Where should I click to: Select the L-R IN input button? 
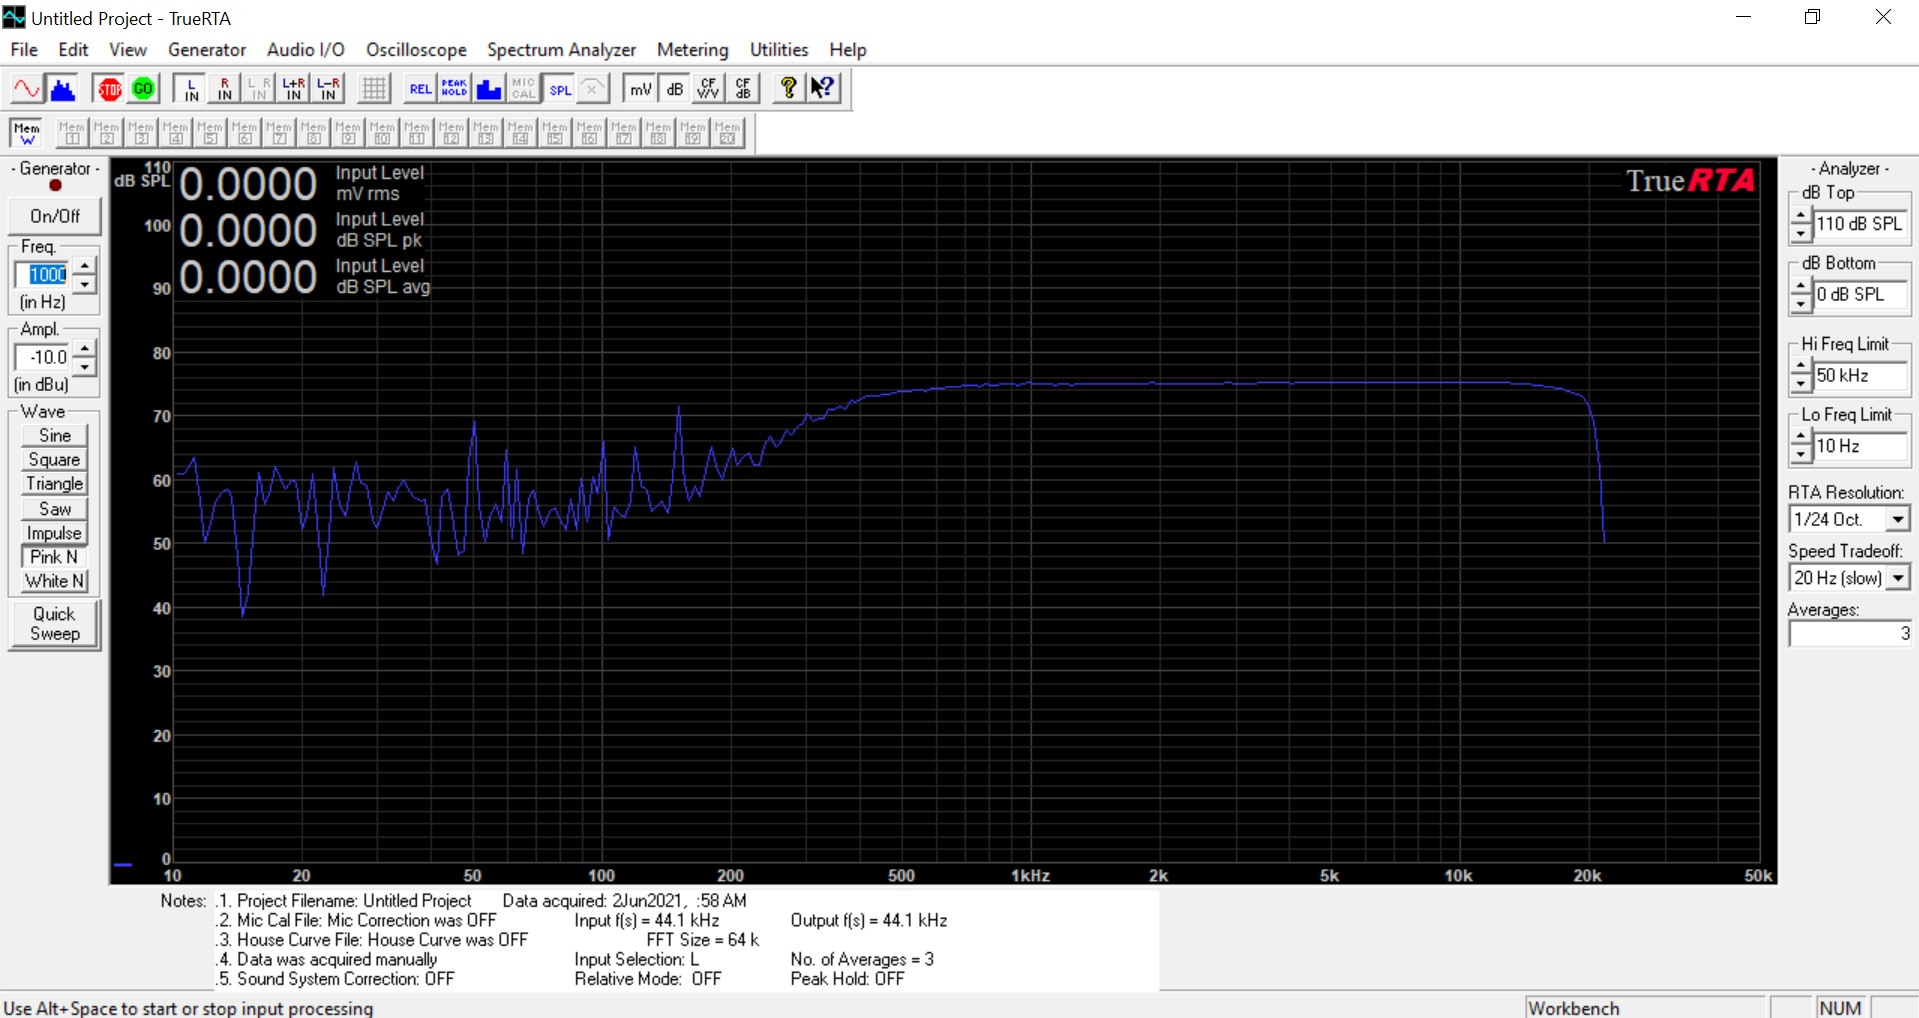click(327, 89)
